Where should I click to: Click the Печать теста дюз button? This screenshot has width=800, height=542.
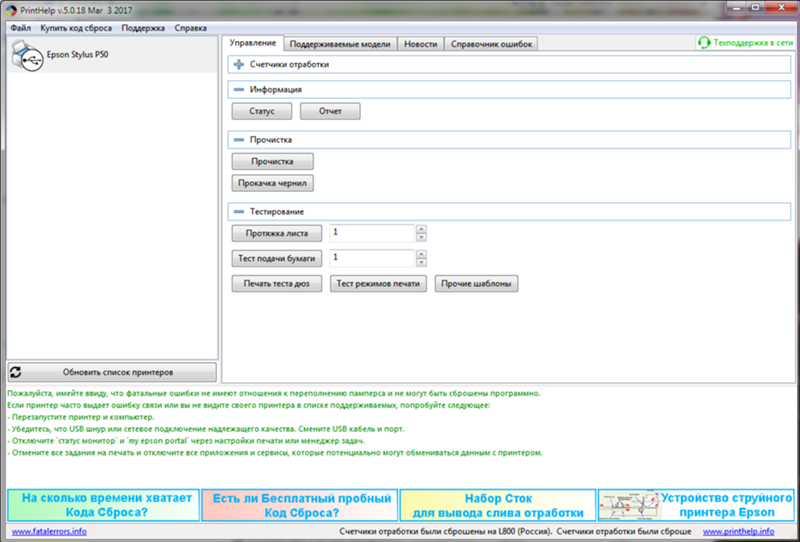[x=276, y=284]
